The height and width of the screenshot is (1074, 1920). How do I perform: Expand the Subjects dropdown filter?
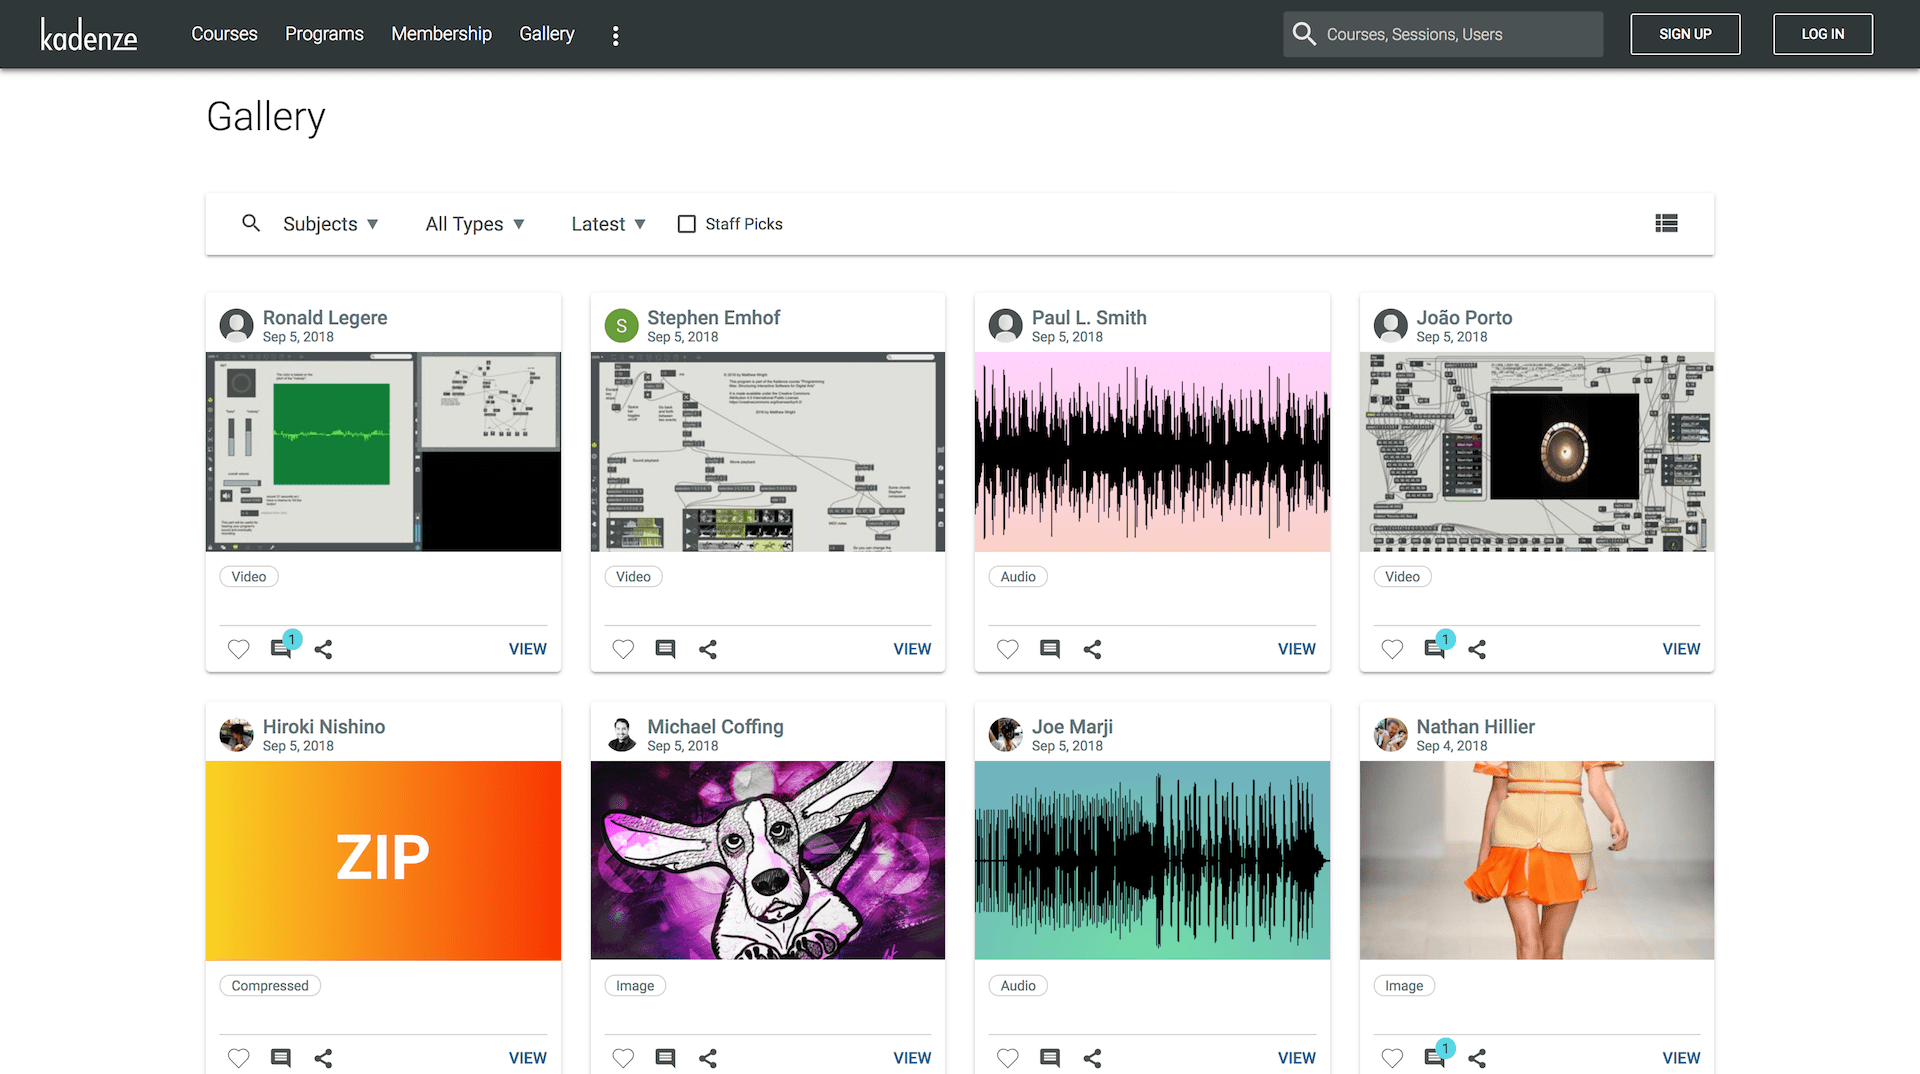pos(330,224)
